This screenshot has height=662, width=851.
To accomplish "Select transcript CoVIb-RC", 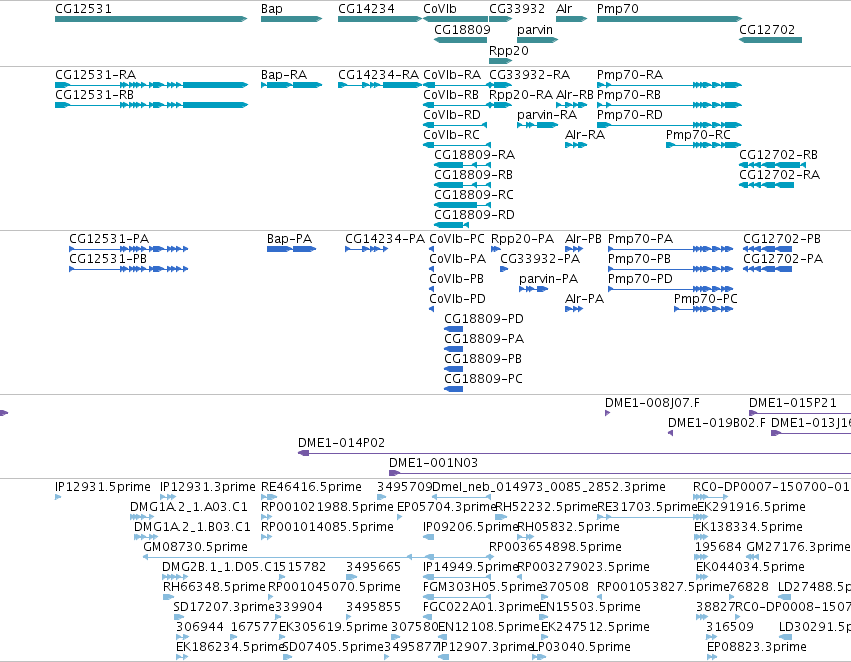I will [x=456, y=145].
